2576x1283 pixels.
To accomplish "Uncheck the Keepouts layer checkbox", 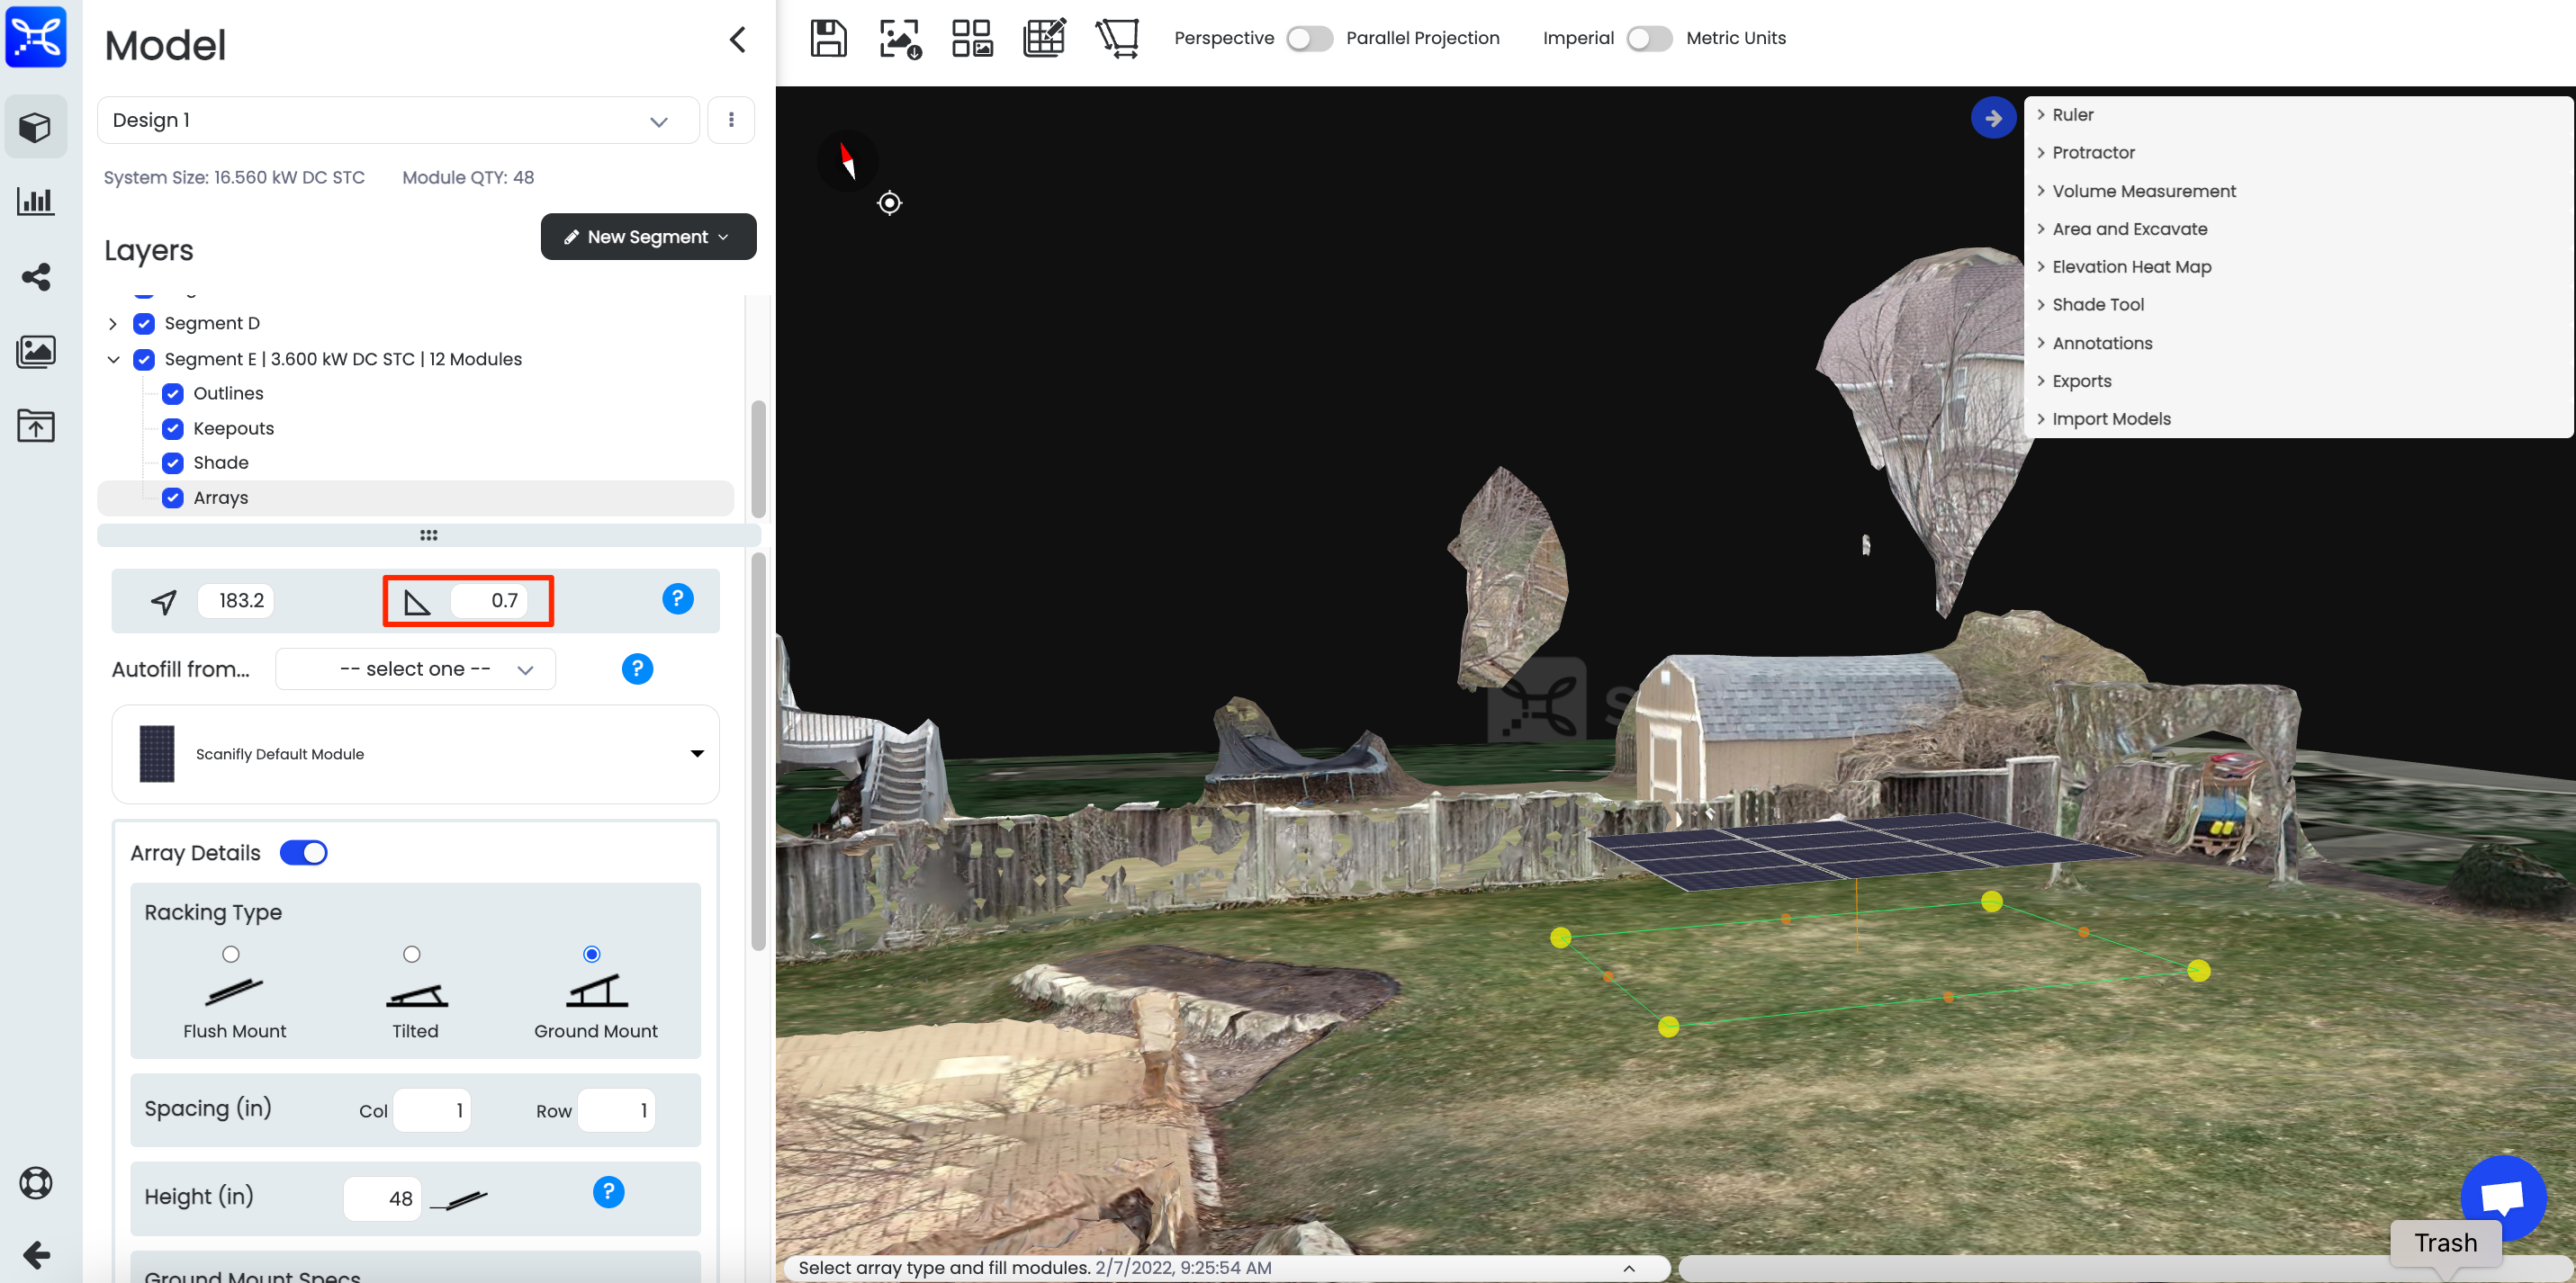I will 173,429.
